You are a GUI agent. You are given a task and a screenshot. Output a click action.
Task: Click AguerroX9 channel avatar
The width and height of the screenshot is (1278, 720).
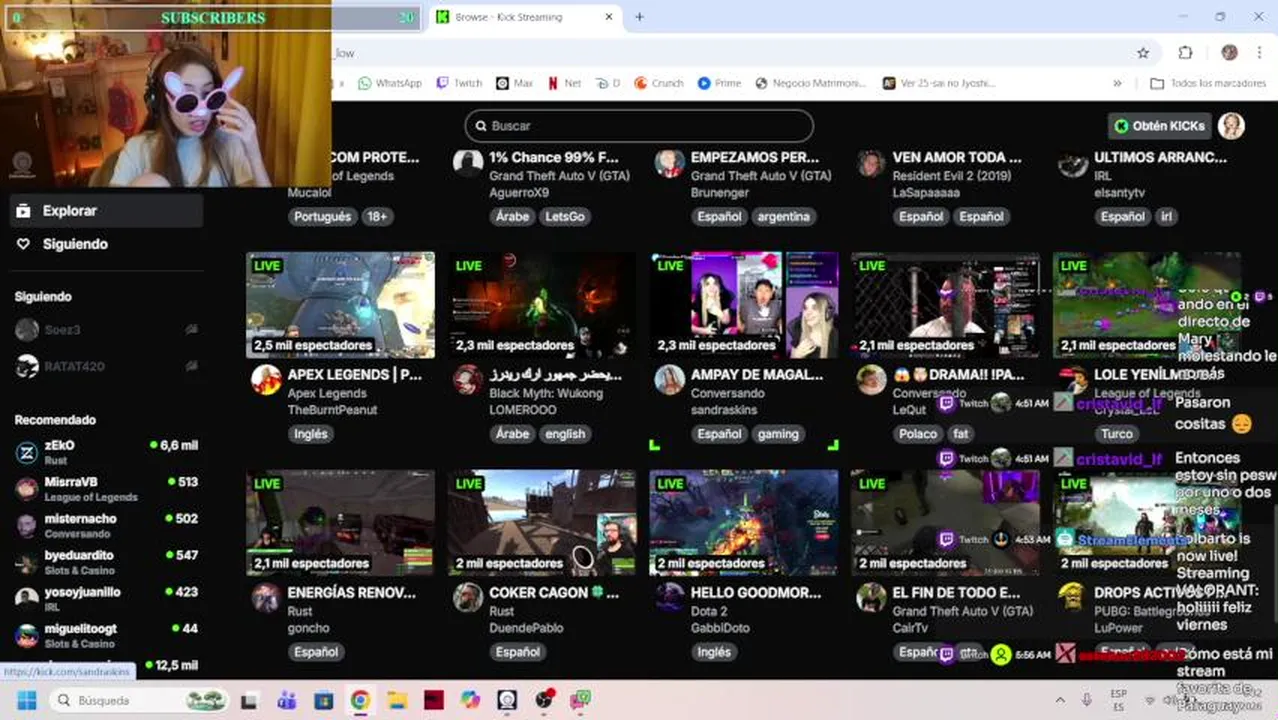468,163
